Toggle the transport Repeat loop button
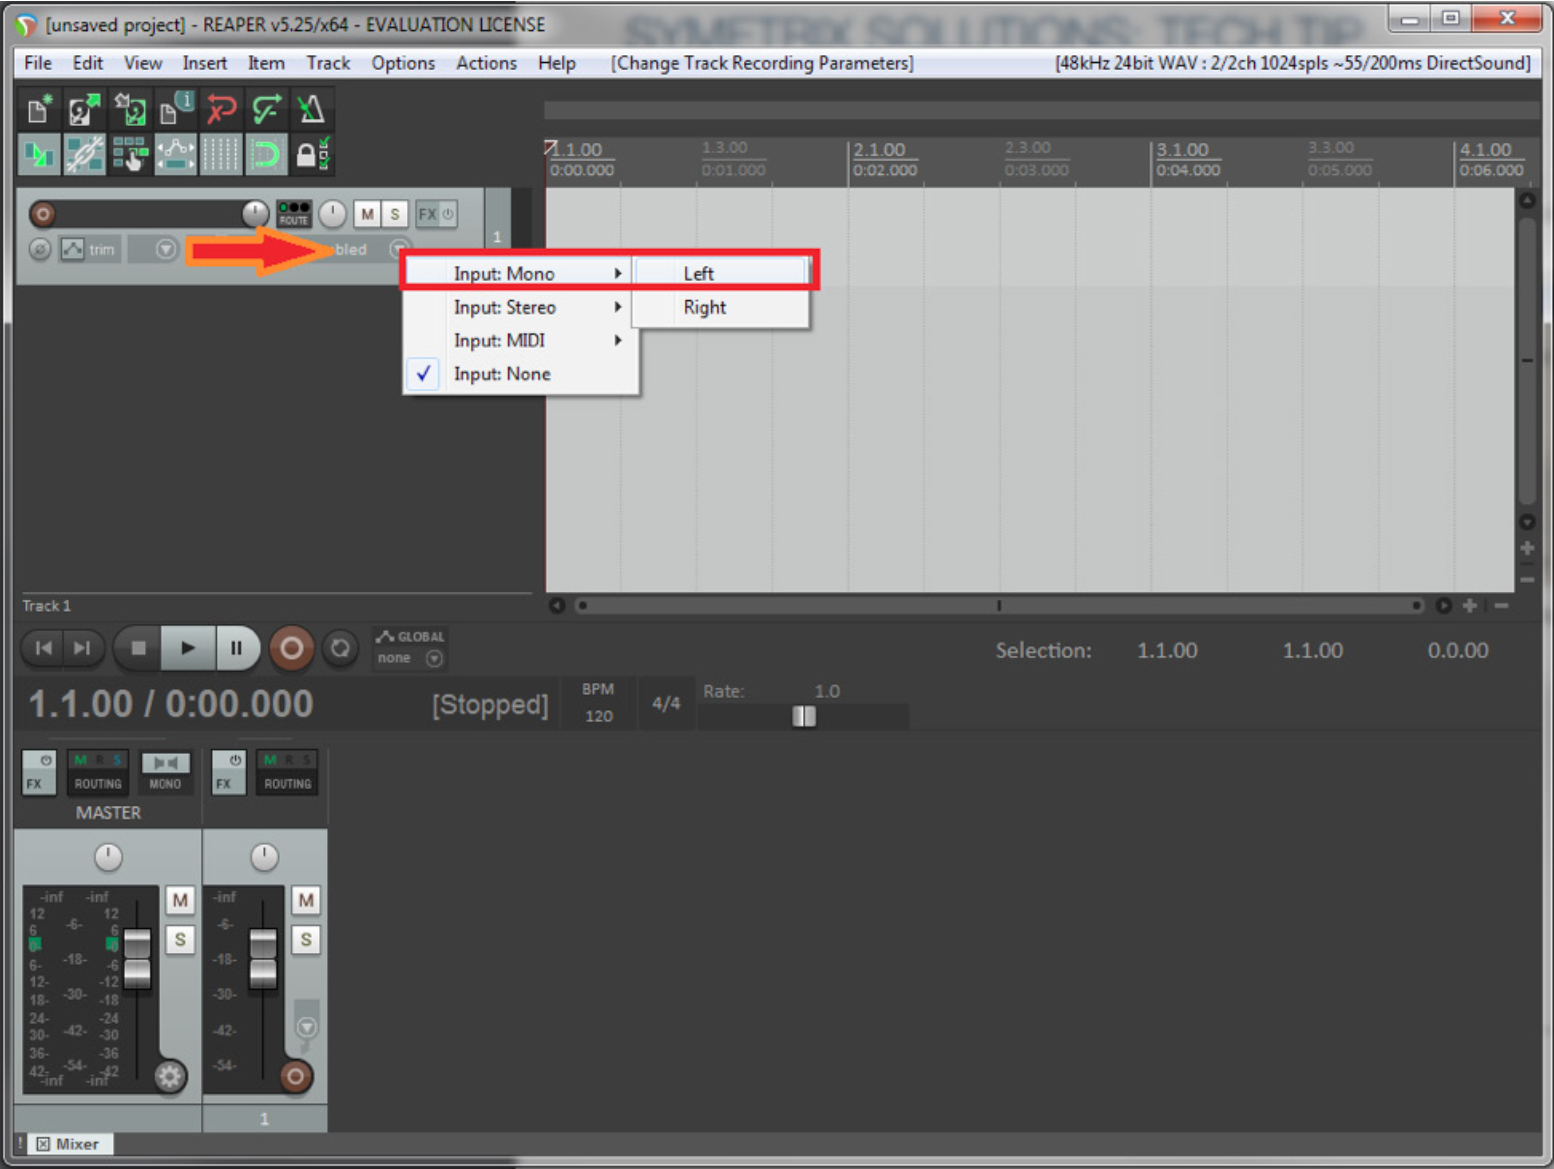The height and width of the screenshot is (1169, 1554). (x=340, y=648)
